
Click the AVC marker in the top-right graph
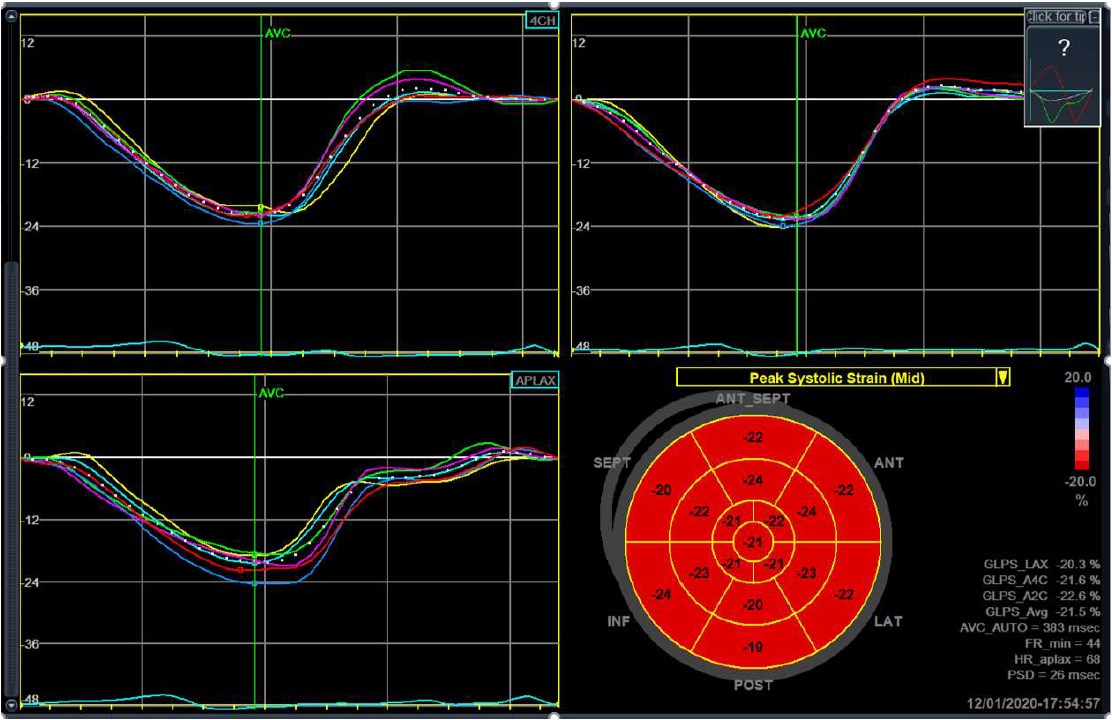tap(813, 33)
